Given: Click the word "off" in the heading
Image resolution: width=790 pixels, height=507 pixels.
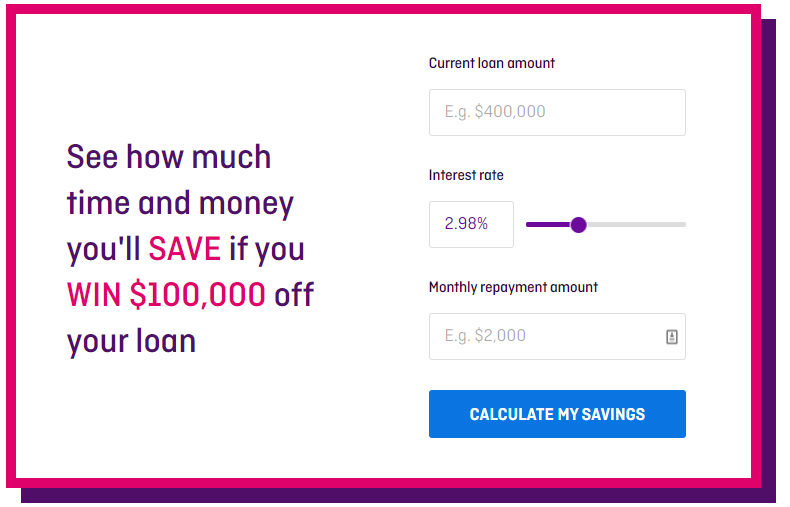Looking at the screenshot, I should pyautogui.click(x=294, y=294).
